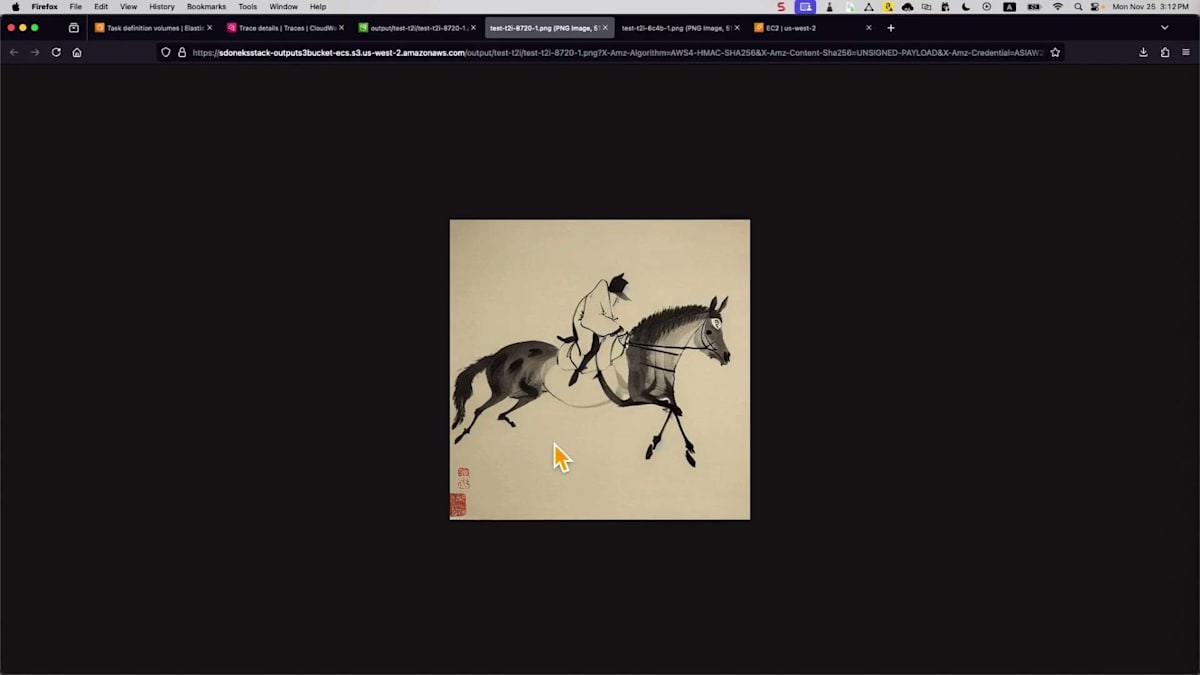Click the tracking protection shield icon
Image resolution: width=1200 pixels, height=675 pixels.
[166, 52]
